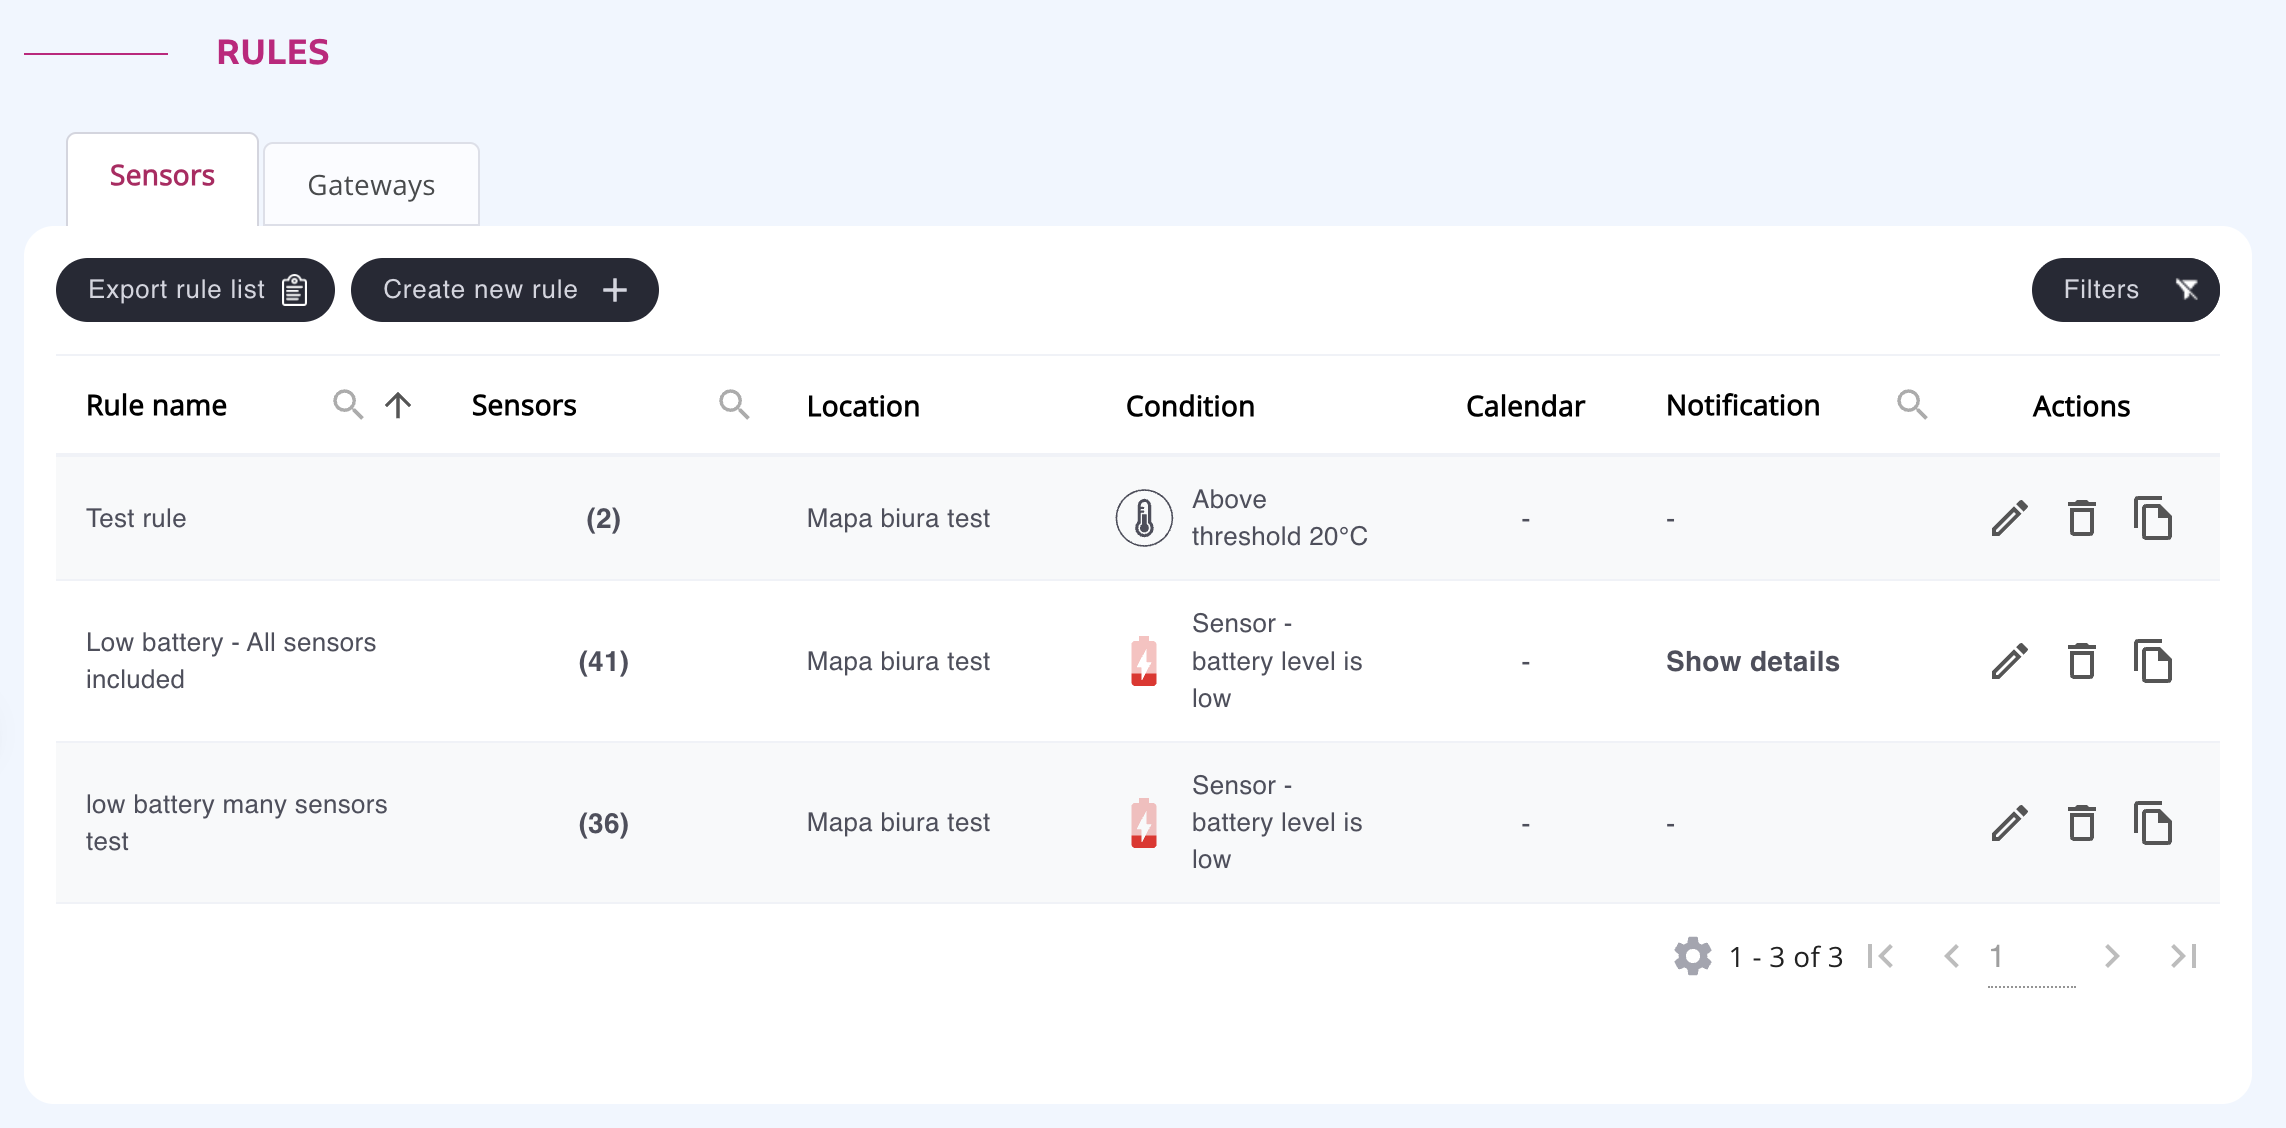The width and height of the screenshot is (2286, 1128).
Task: Click the page number input field
Action: [2030, 958]
